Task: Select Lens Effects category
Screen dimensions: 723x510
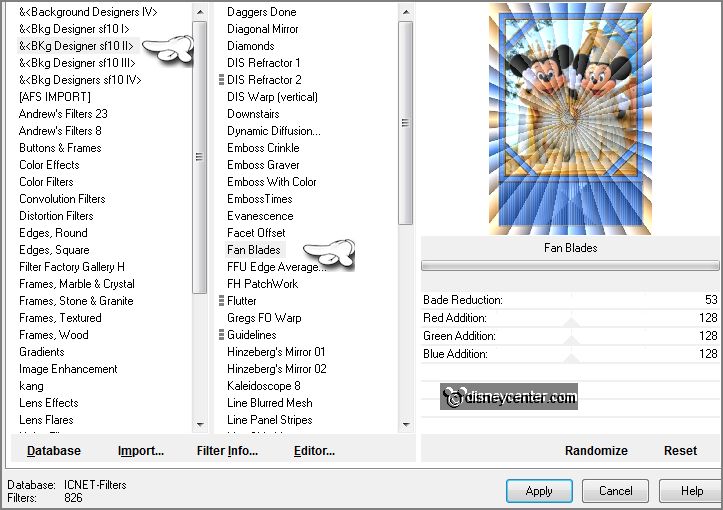Action: (x=49, y=403)
